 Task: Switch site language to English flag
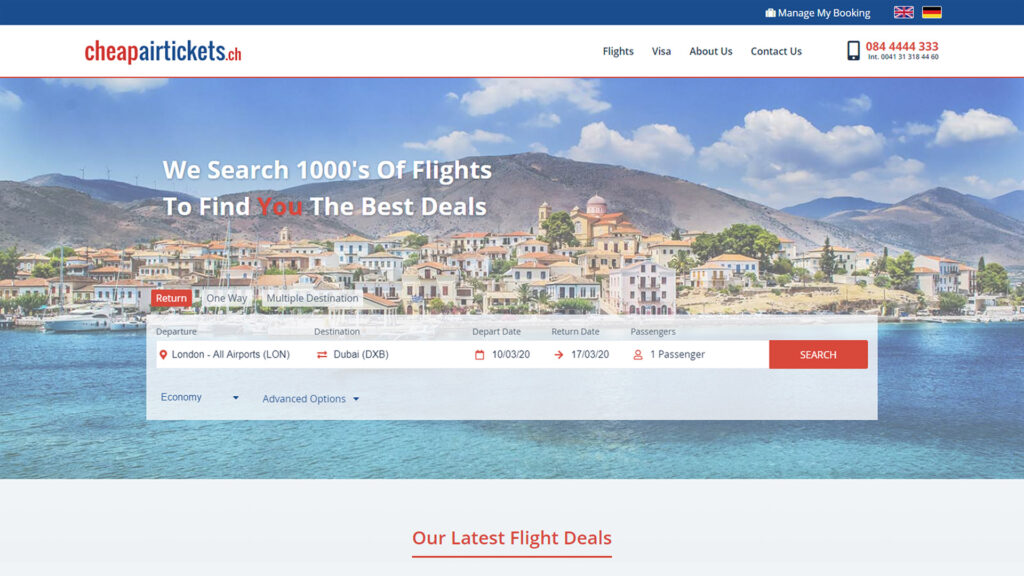(903, 12)
